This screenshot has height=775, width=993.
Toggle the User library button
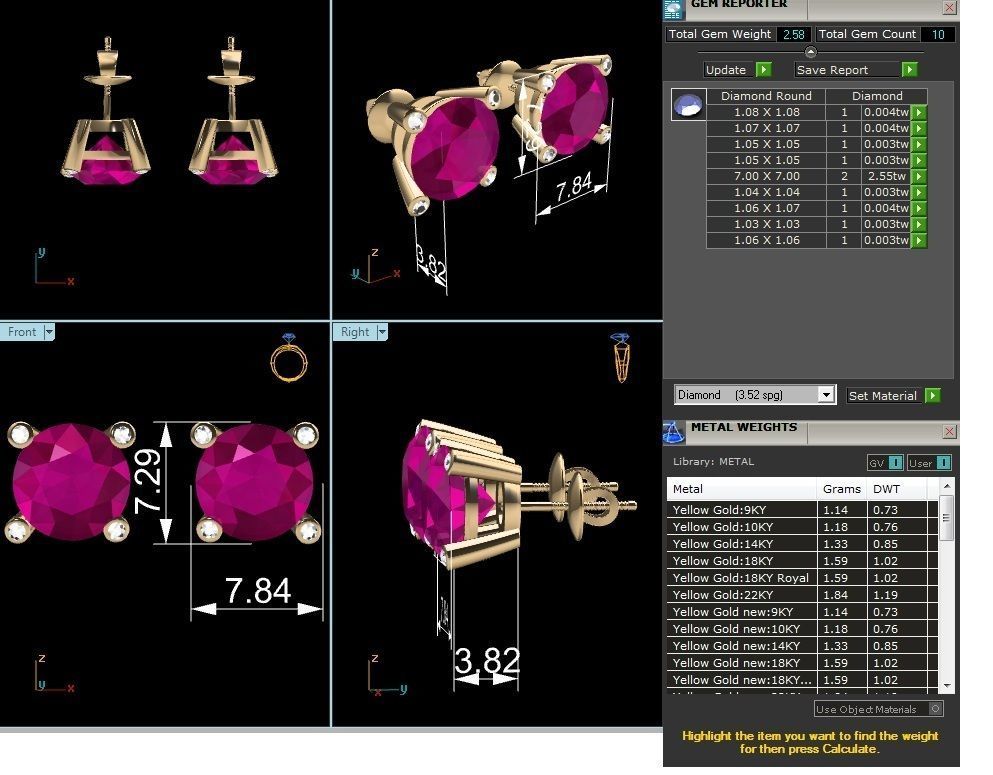click(x=929, y=463)
